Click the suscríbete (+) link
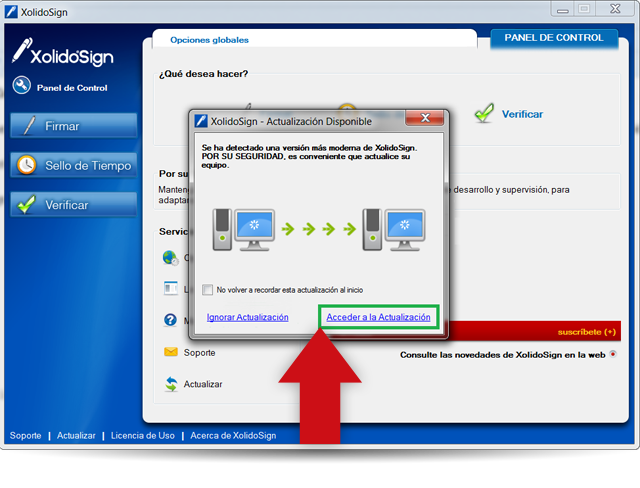The height and width of the screenshot is (488, 640). [x=587, y=332]
